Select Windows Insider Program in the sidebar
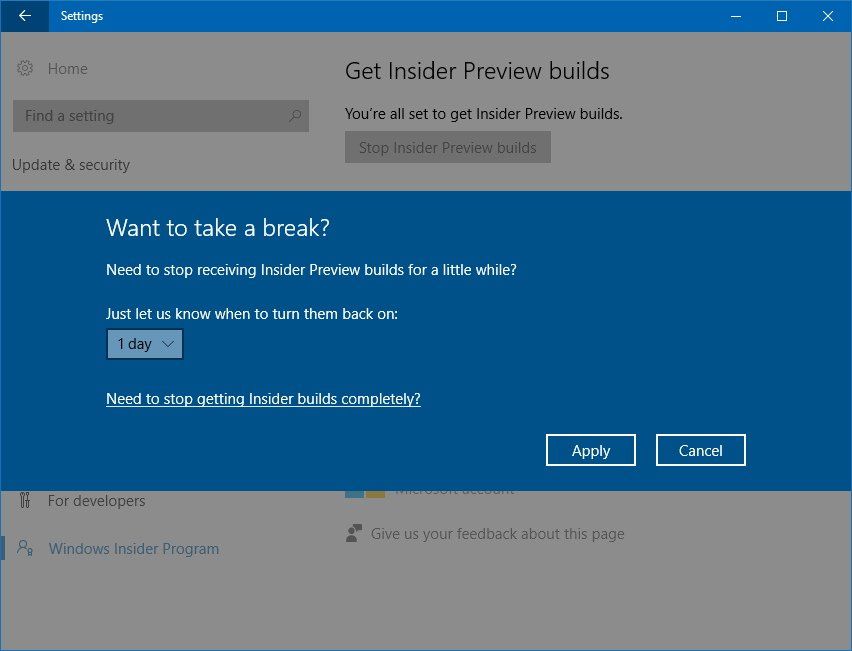This screenshot has height=651, width=852. click(x=133, y=549)
